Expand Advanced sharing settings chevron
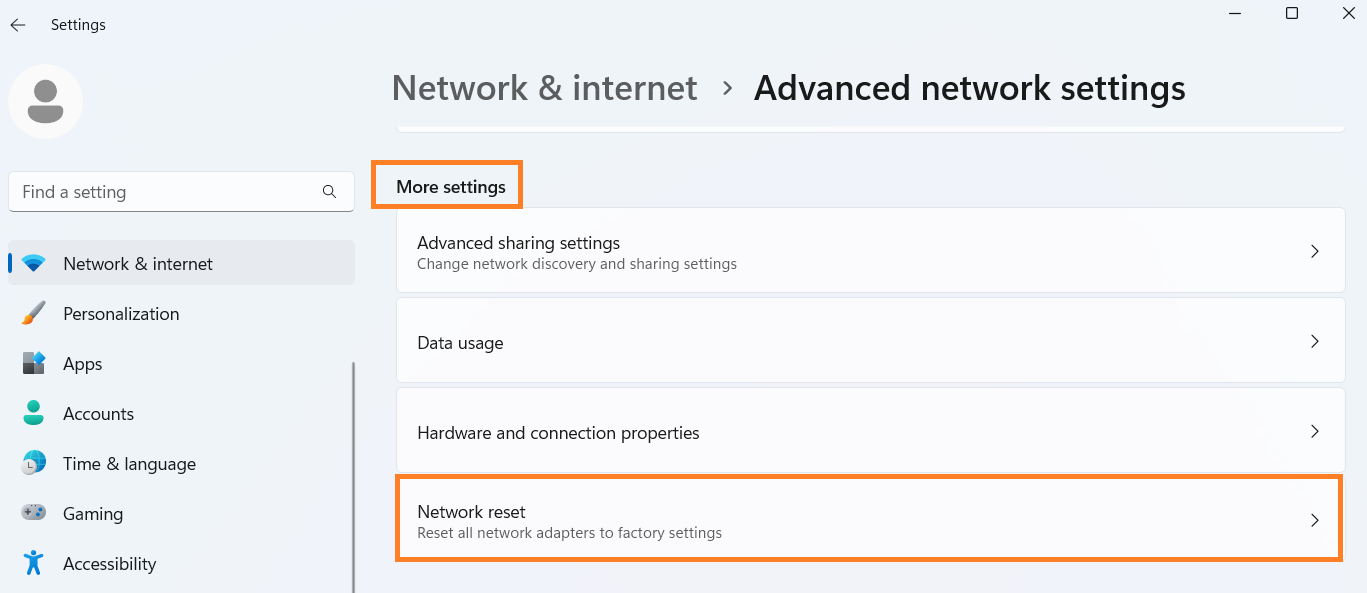The height and width of the screenshot is (593, 1367). [x=1315, y=251]
